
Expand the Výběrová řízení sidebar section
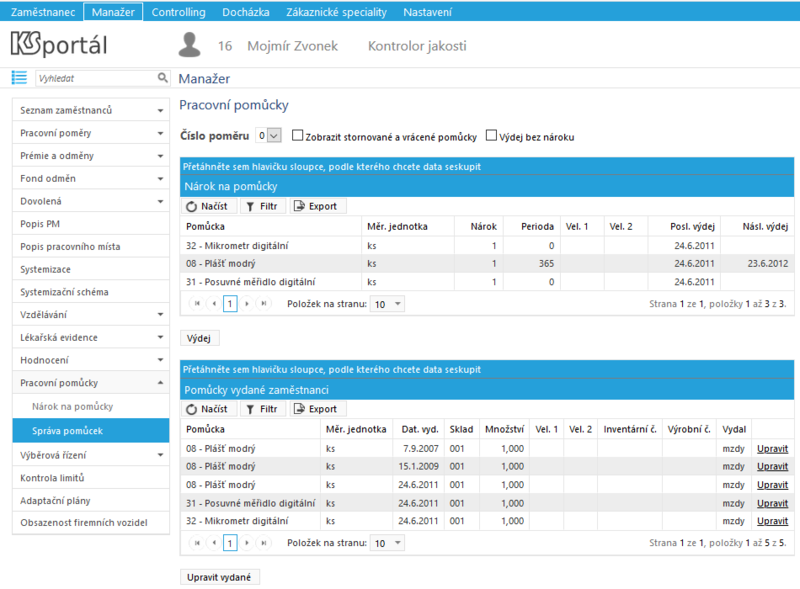click(x=91, y=455)
